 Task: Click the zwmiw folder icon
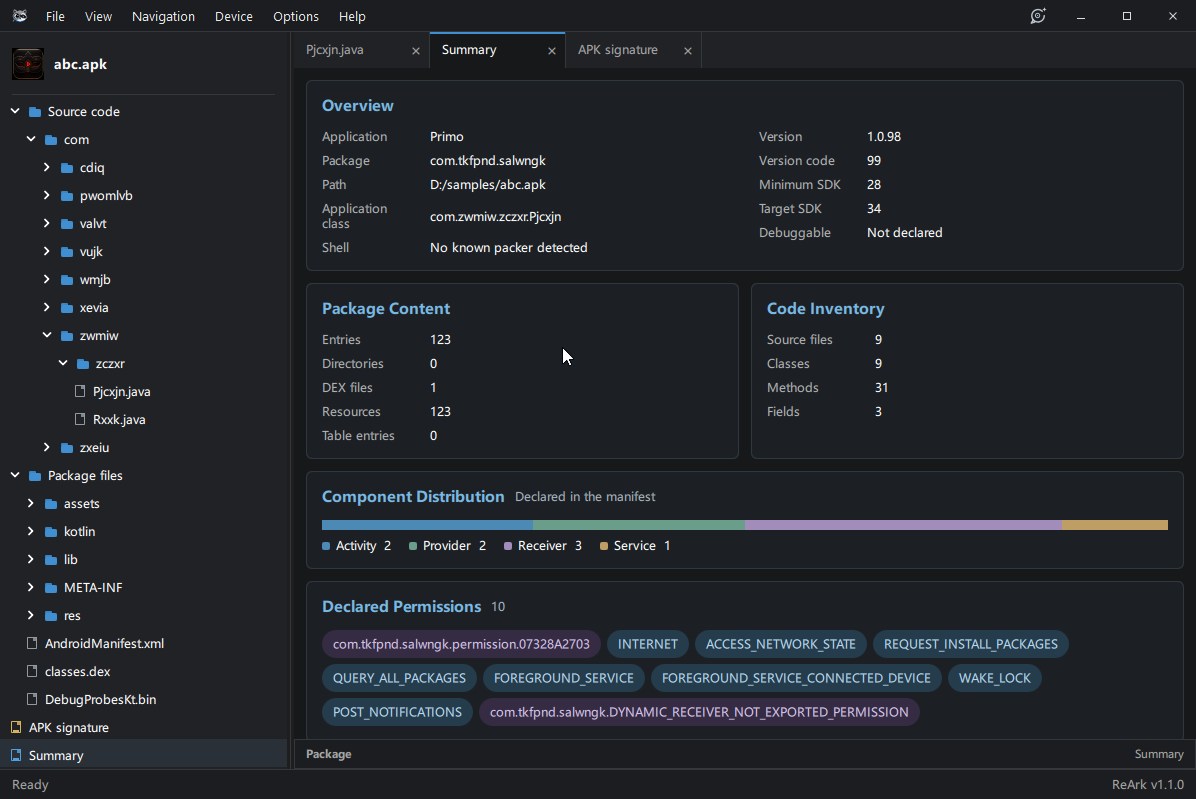[x=67, y=336]
